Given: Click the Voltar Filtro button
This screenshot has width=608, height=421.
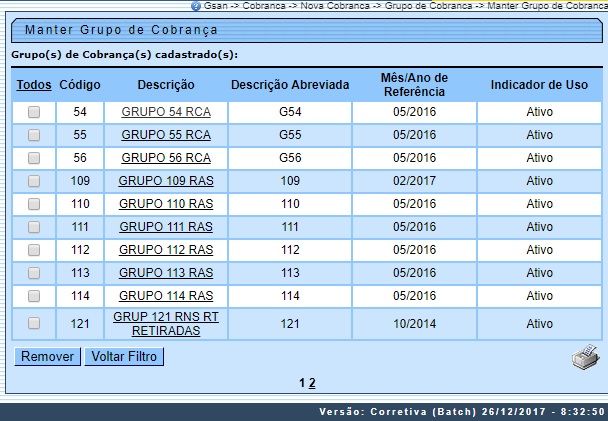Looking at the screenshot, I should pos(124,356).
